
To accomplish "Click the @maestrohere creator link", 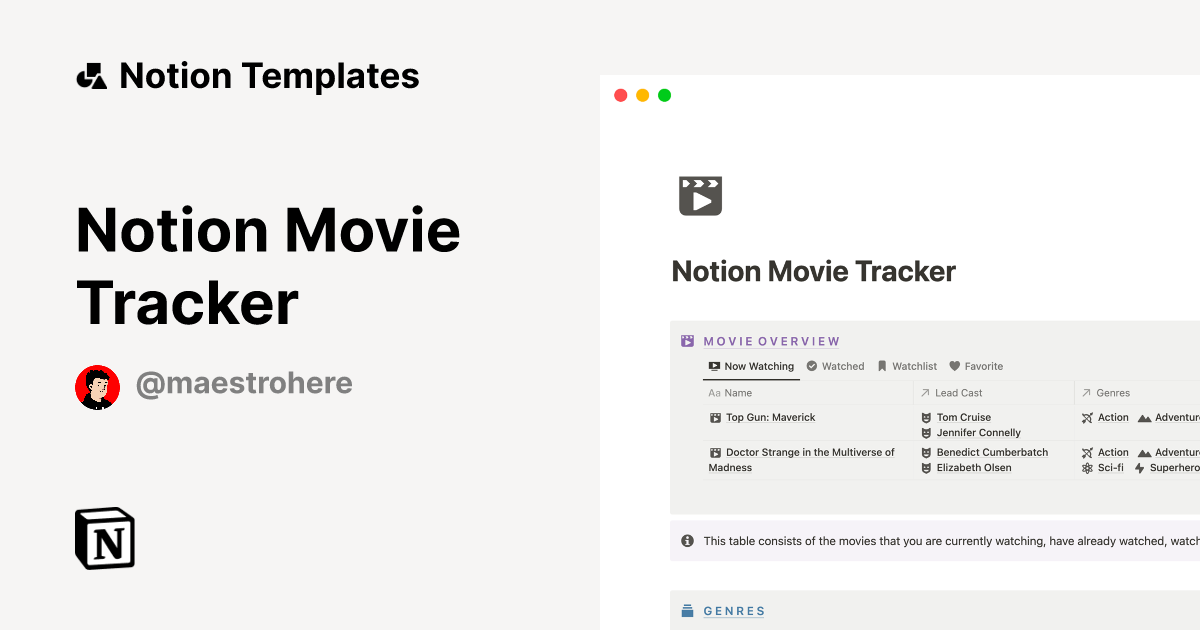I will (x=244, y=384).
